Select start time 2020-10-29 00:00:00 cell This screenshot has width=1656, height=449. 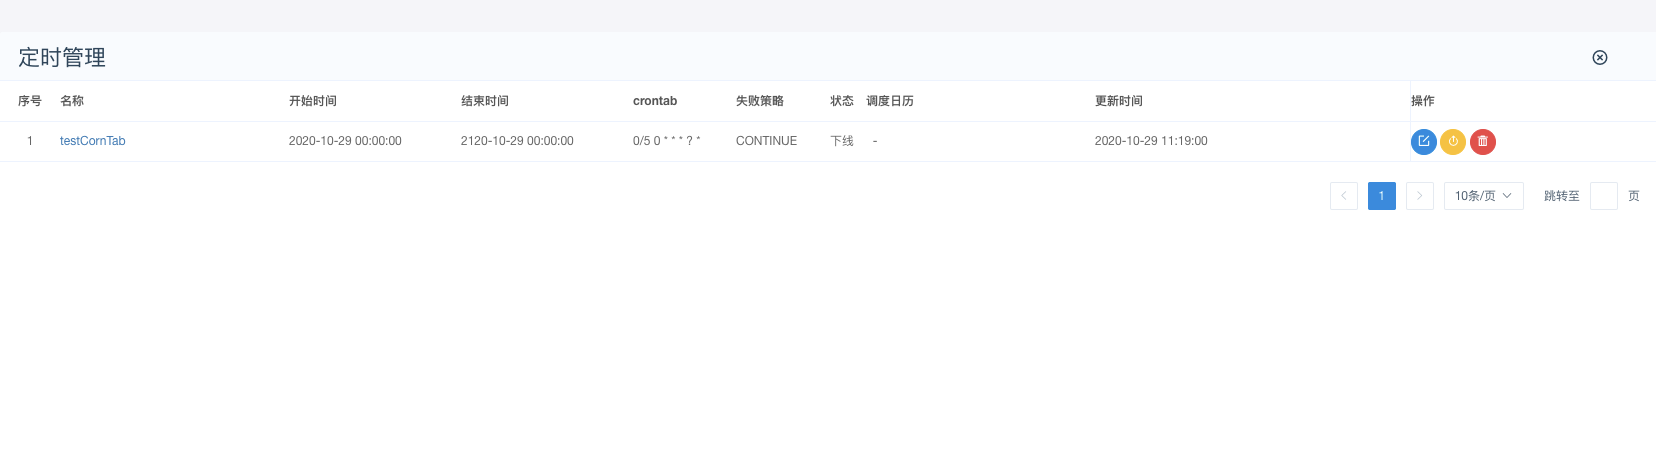[x=345, y=141]
